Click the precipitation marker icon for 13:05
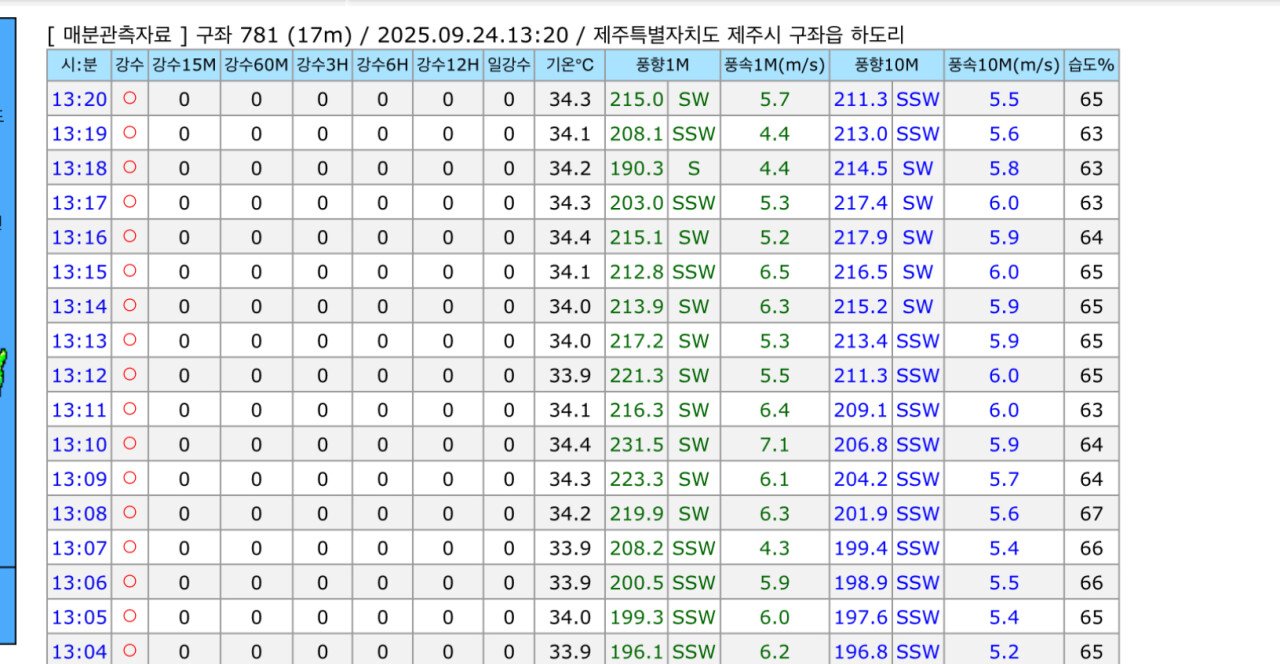Screen dimensions: 1280x664 (x=129, y=616)
